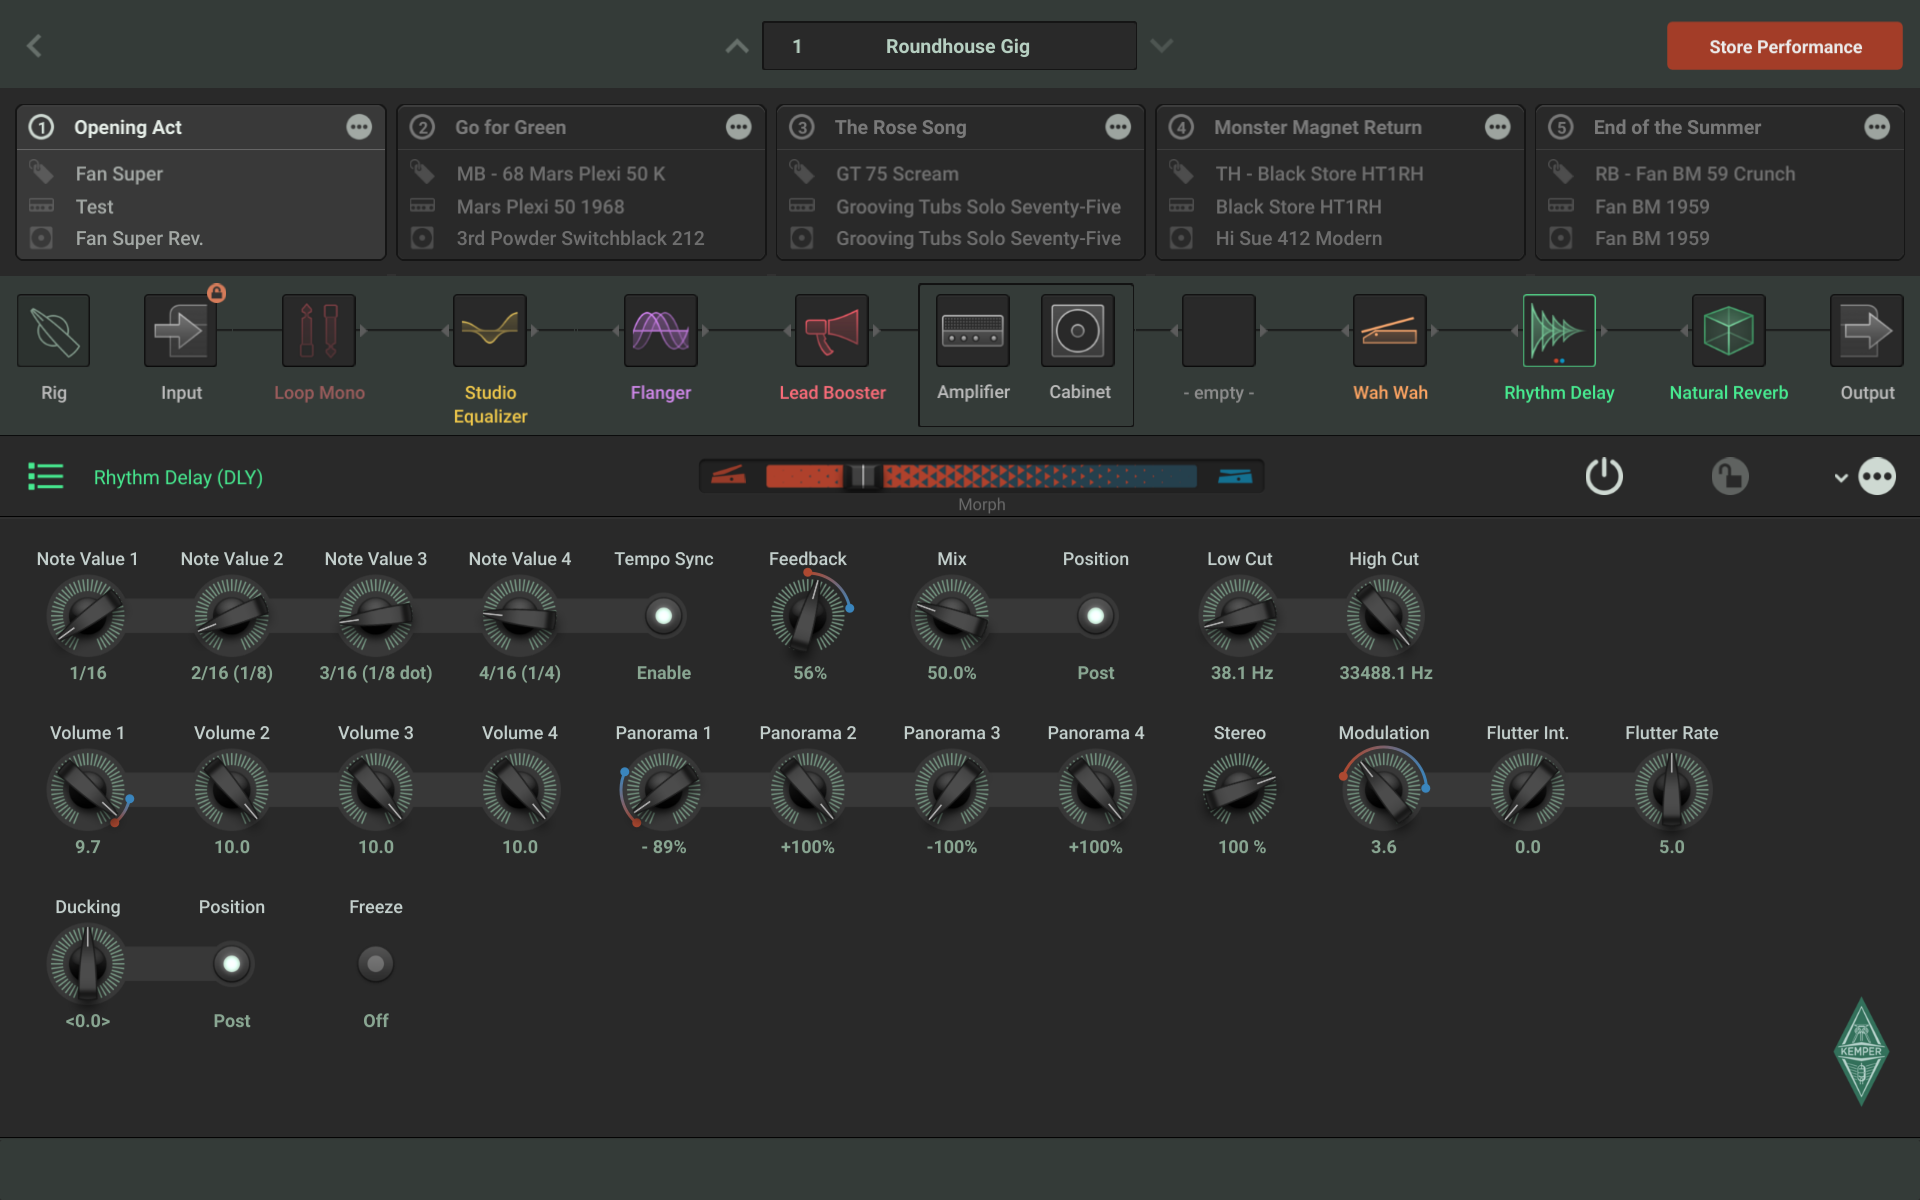1920x1200 pixels.
Task: Open the Cabinet block
Action: (x=1078, y=330)
